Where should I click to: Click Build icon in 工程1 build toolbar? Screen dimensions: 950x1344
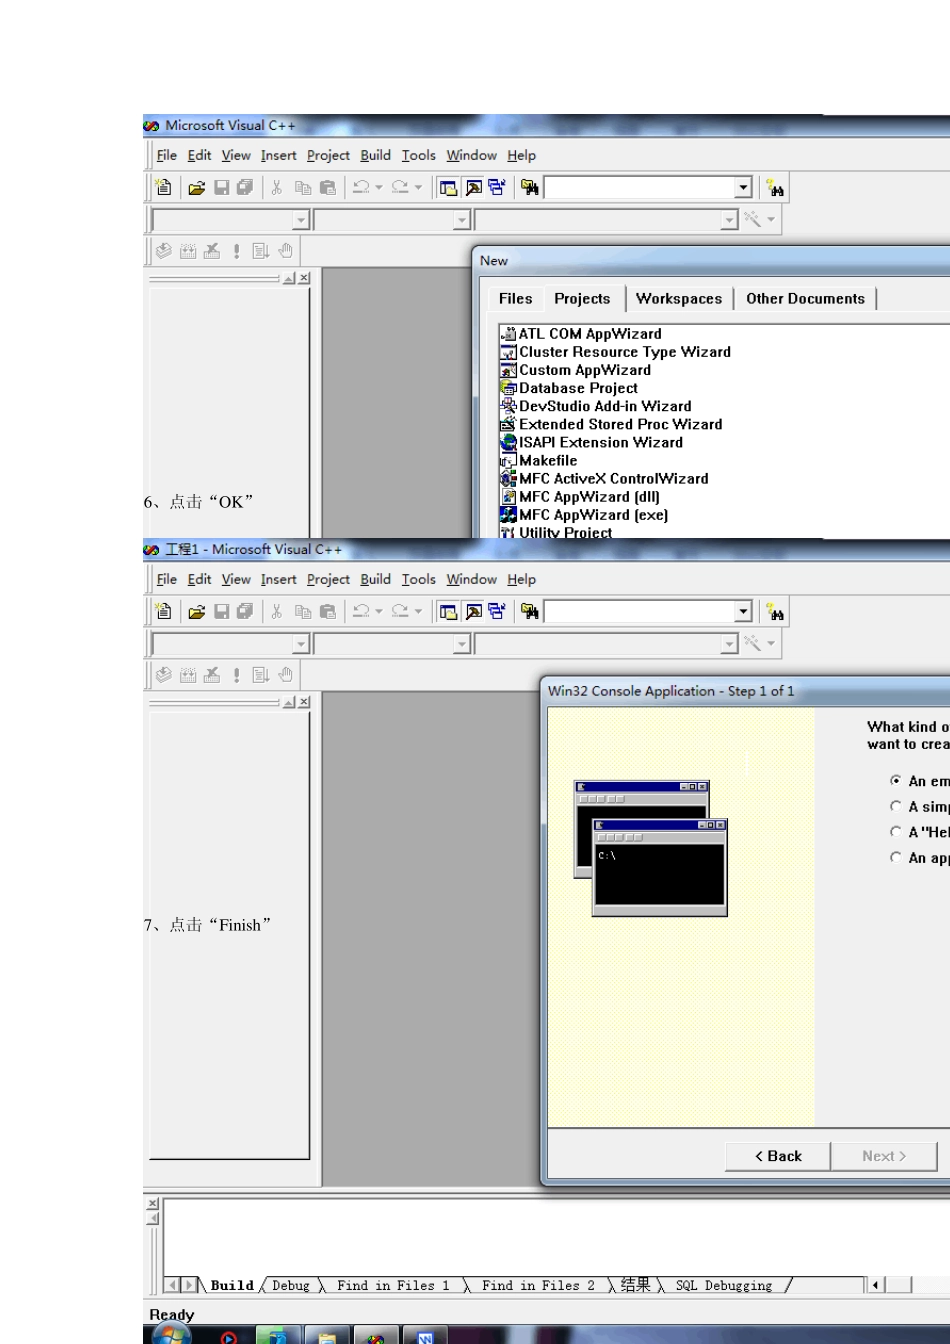click(x=188, y=675)
